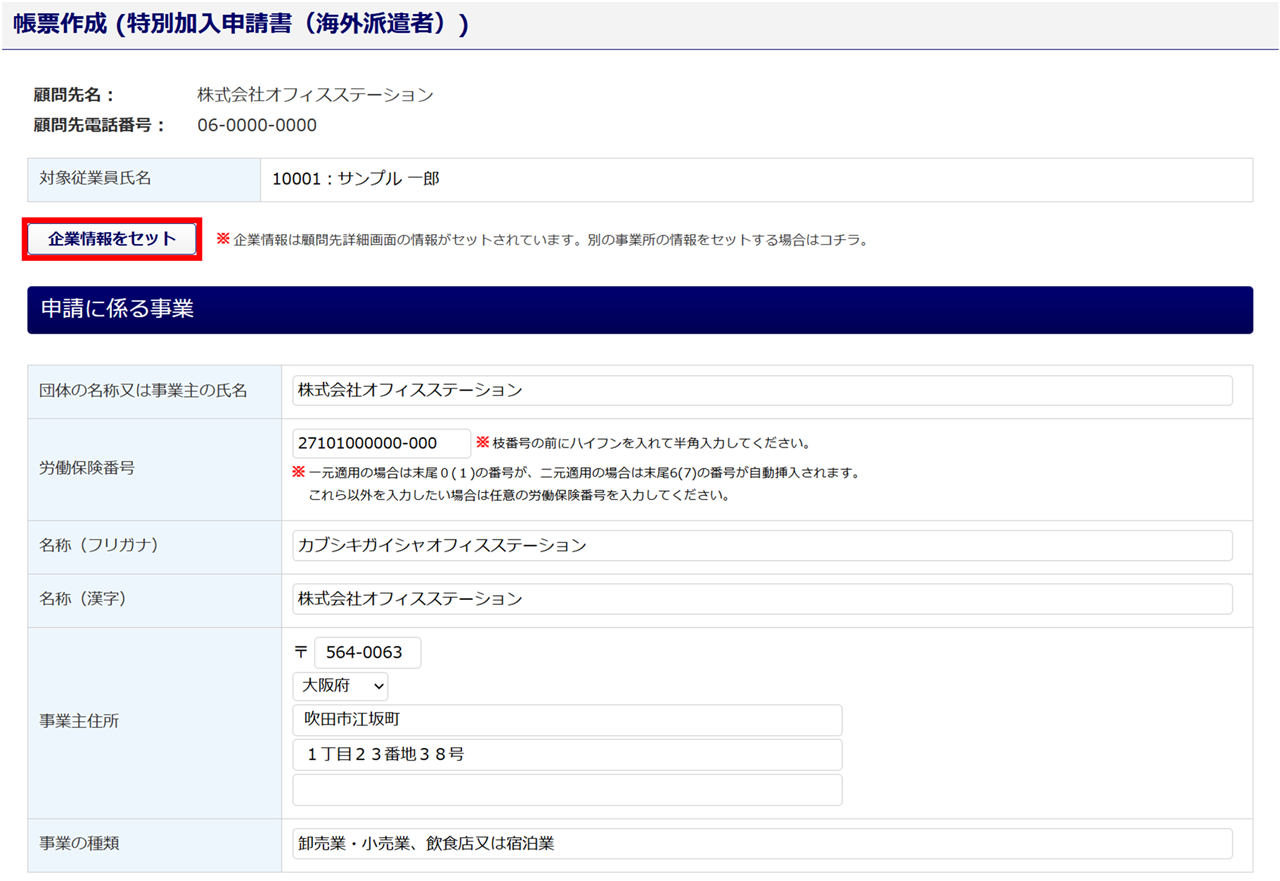Click the empty third address line field
The image size is (1280, 881).
[567, 790]
